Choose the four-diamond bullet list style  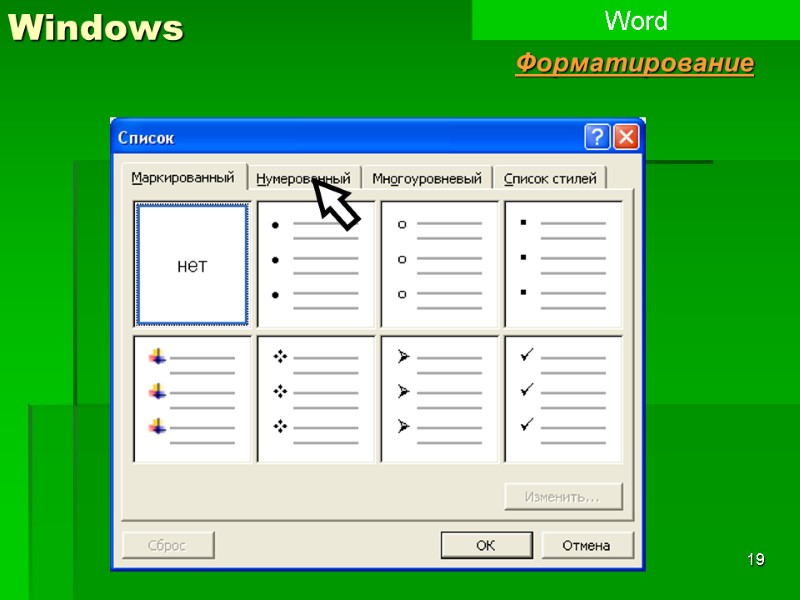[x=316, y=399]
